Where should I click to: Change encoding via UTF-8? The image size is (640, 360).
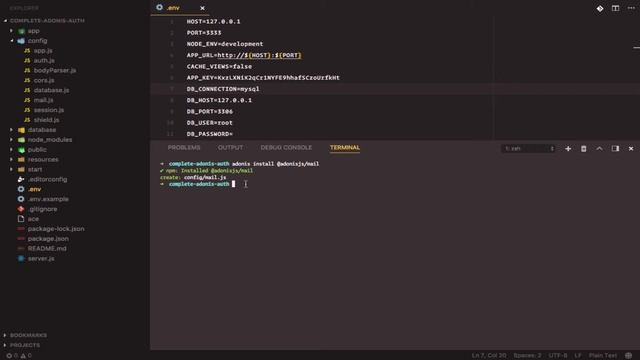(558, 356)
